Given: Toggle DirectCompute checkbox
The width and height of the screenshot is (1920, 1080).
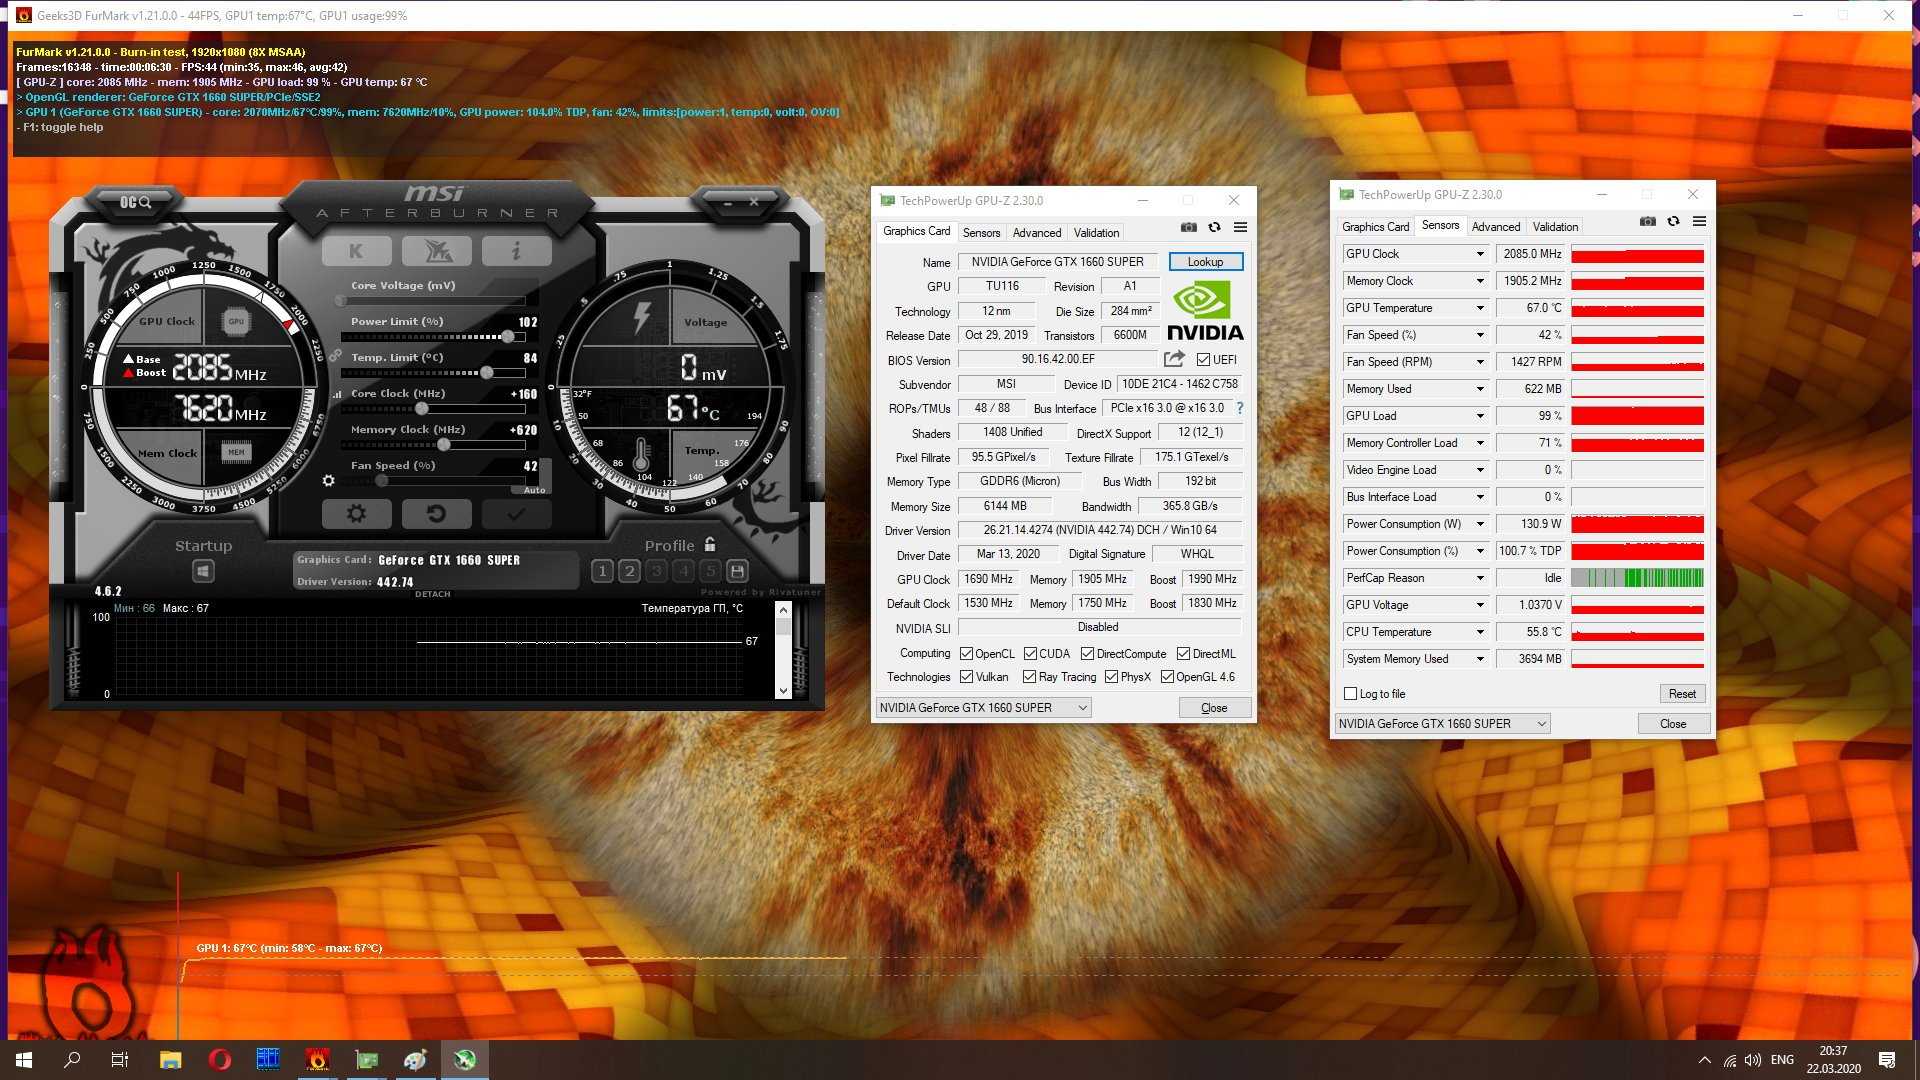Looking at the screenshot, I should pyautogui.click(x=1087, y=654).
